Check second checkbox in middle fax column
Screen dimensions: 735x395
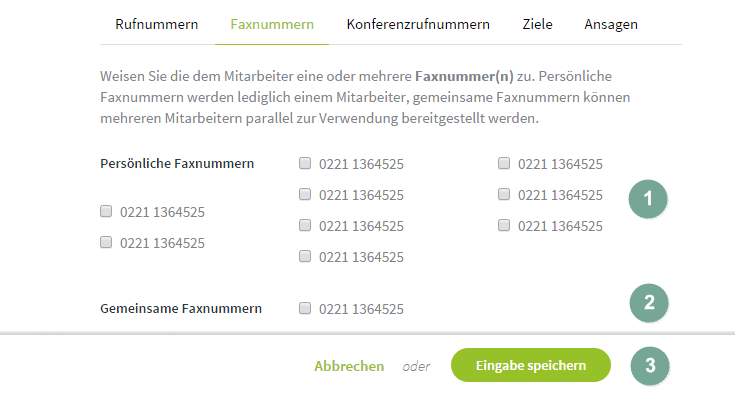305,194
